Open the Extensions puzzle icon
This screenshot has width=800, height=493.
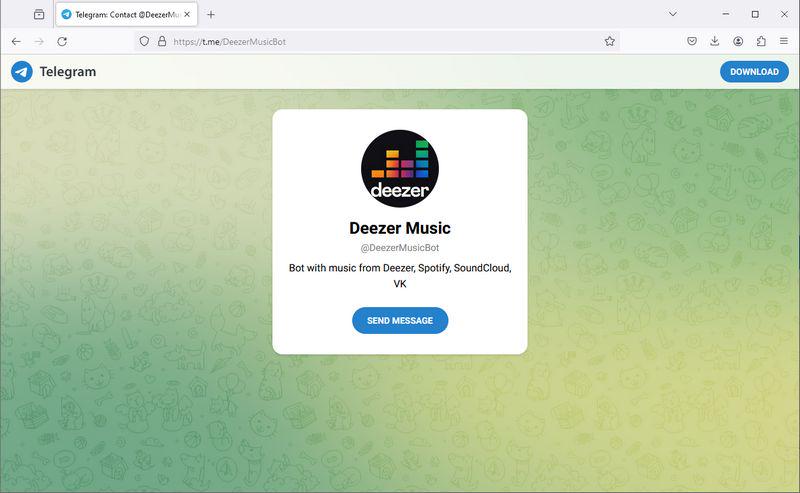(x=761, y=41)
